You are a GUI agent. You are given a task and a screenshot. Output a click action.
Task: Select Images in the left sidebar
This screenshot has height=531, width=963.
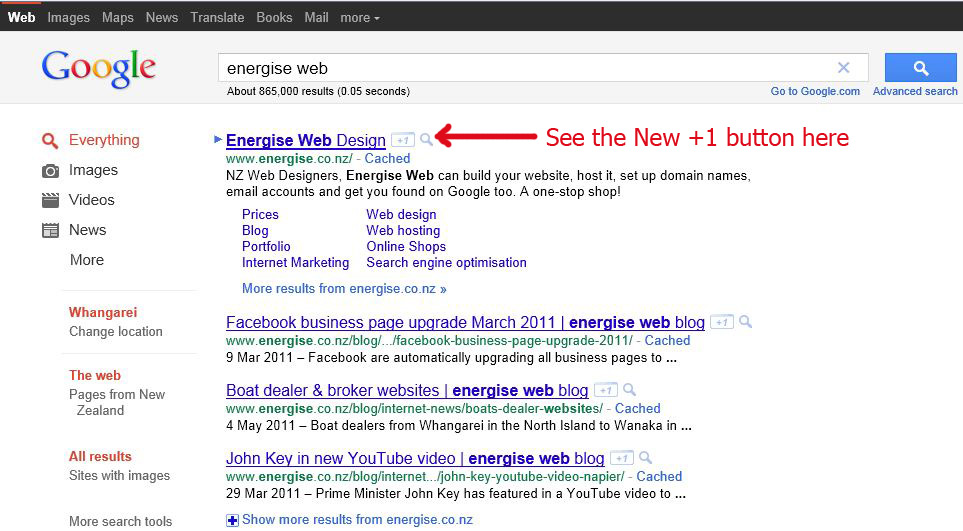click(x=93, y=170)
